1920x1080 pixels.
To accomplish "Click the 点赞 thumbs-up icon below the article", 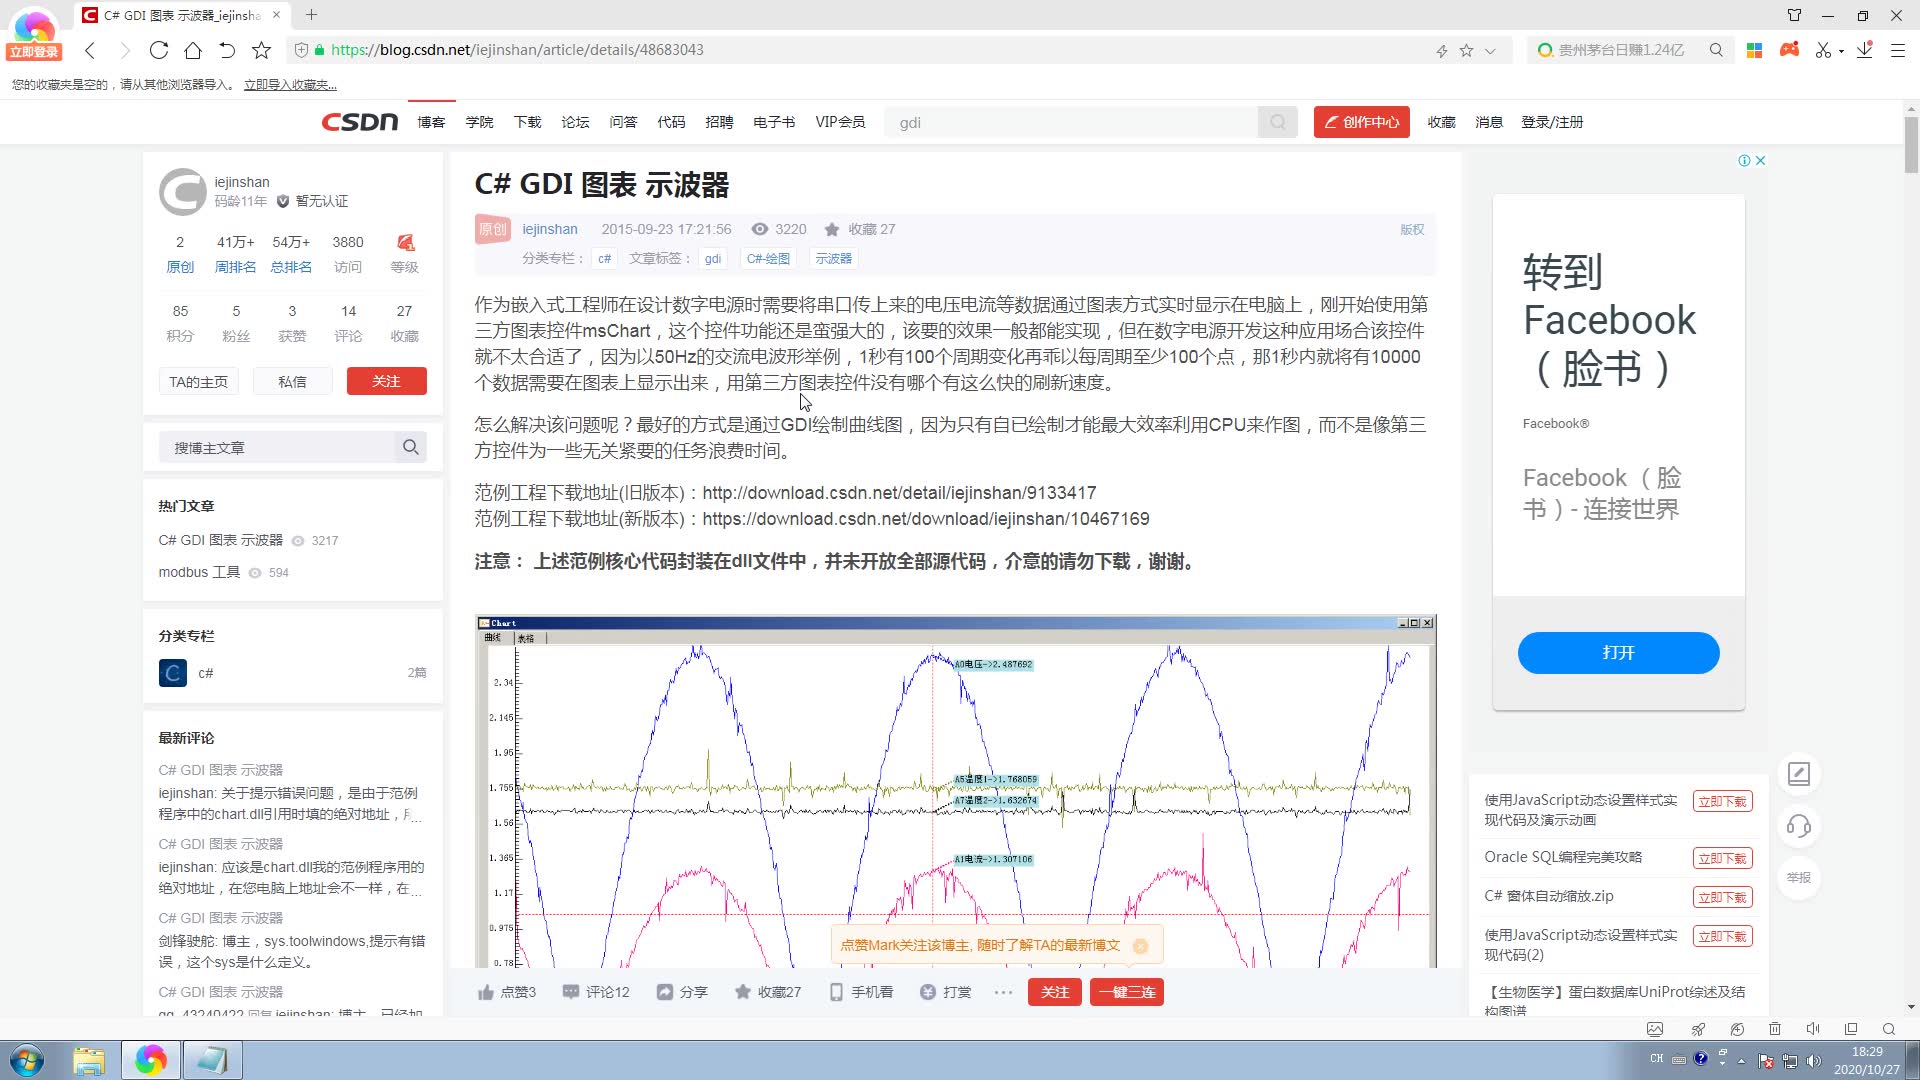I will coord(485,991).
